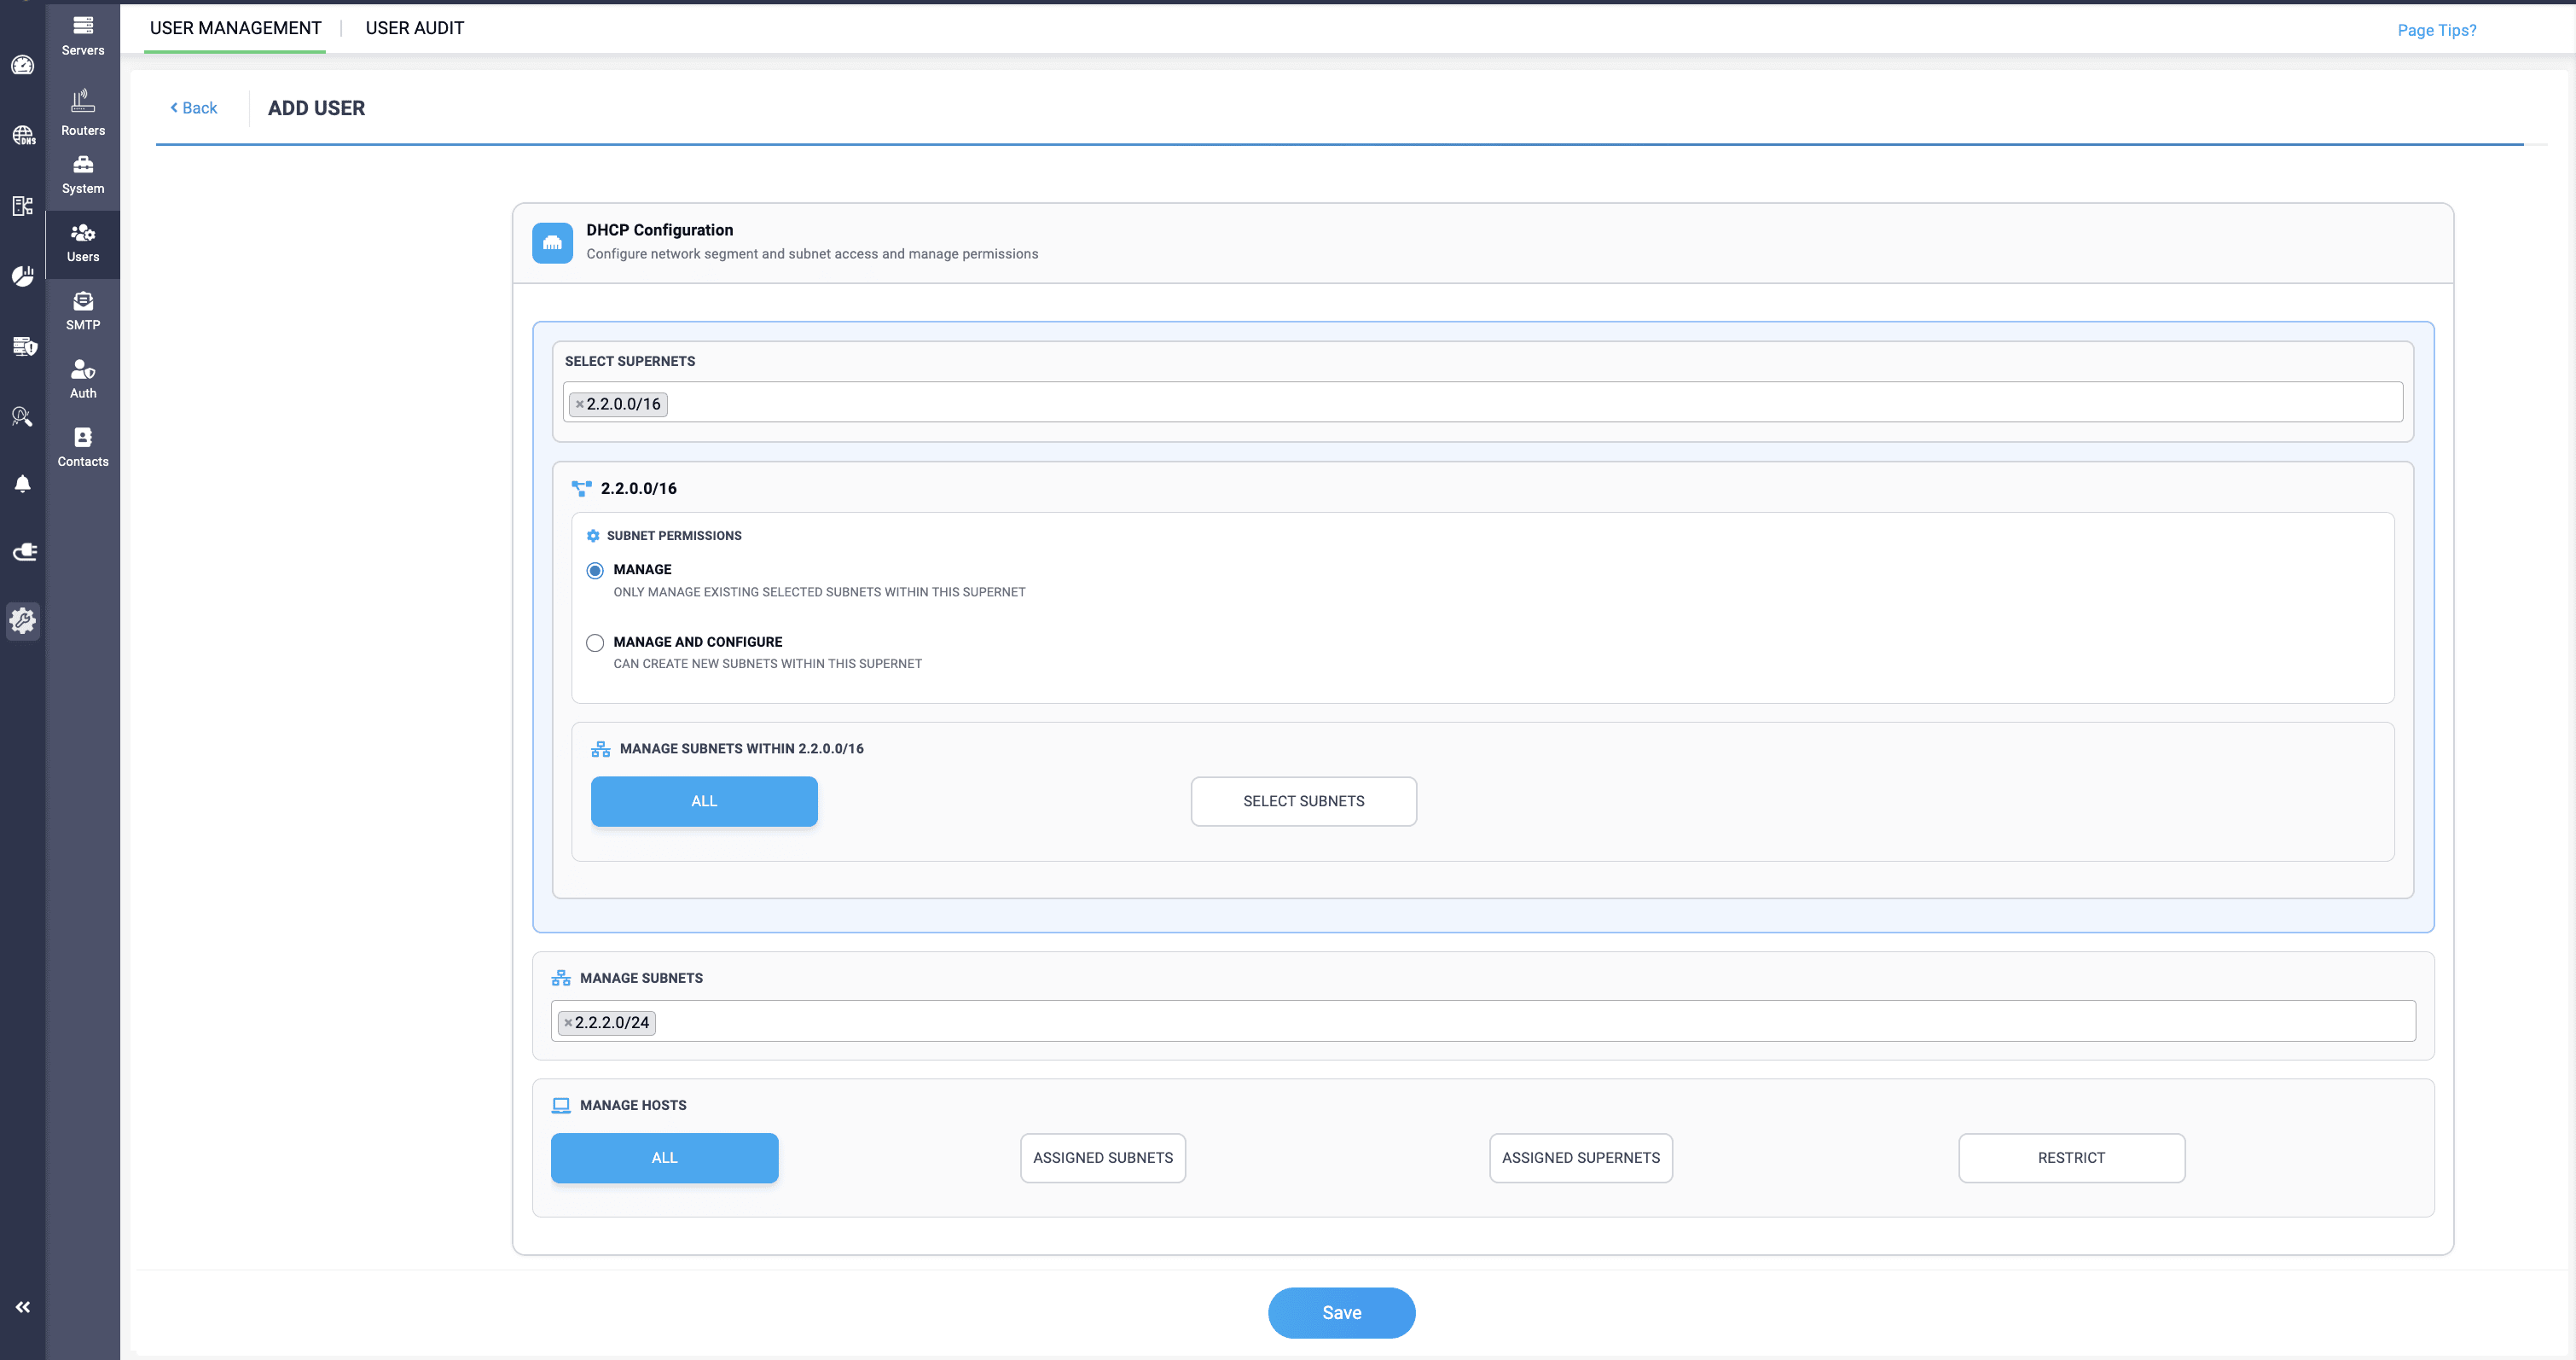Enable ALL for Manage Hosts

[664, 1157]
